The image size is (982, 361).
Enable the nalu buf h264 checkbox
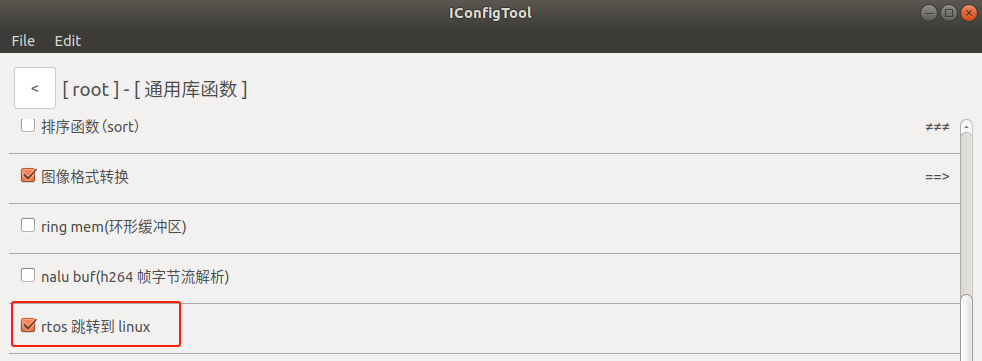[x=28, y=276]
